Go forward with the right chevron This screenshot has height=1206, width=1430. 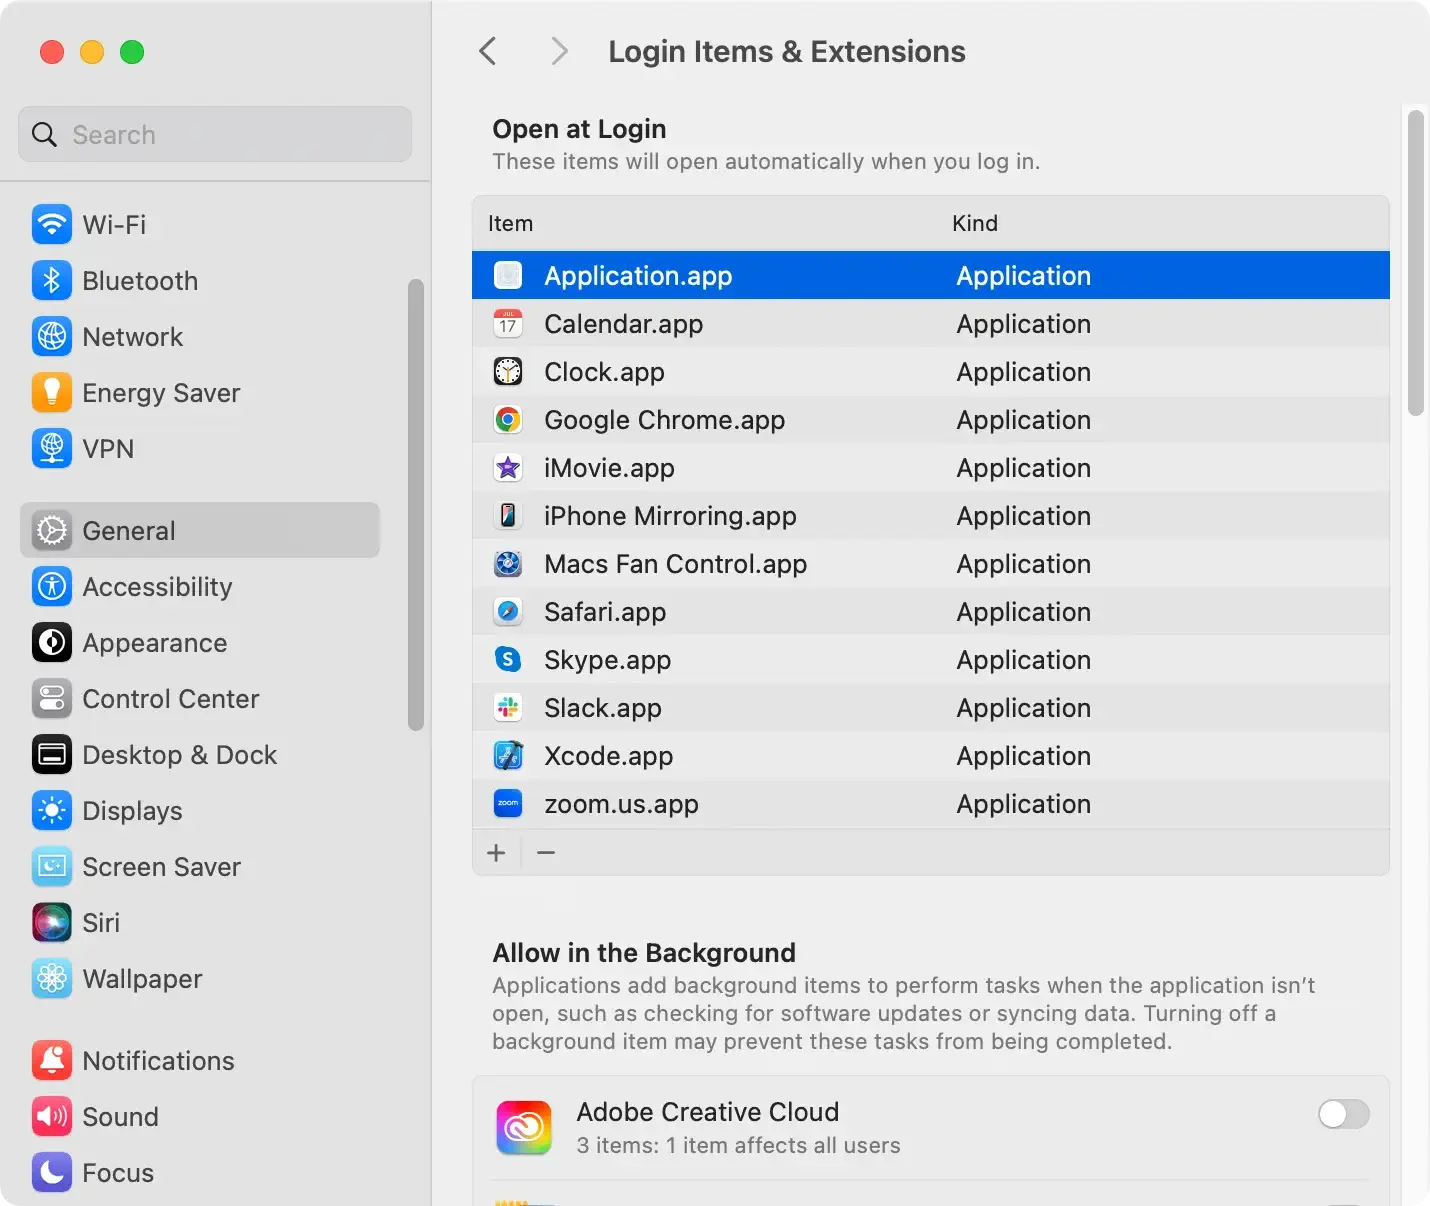coord(560,51)
